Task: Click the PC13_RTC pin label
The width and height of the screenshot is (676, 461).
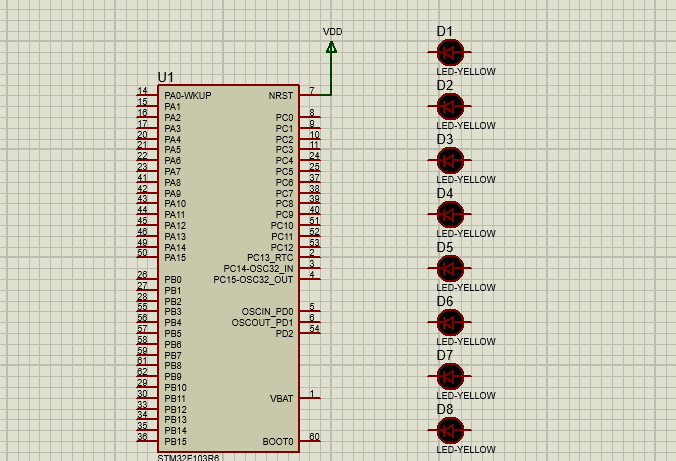Action: point(270,257)
